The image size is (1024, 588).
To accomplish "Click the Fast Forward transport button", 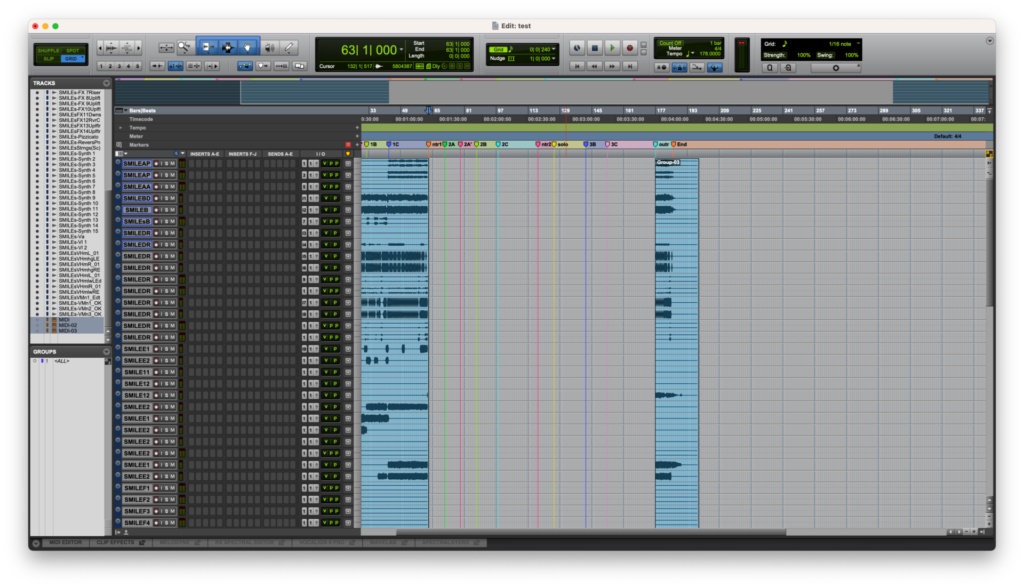I will 612,66.
